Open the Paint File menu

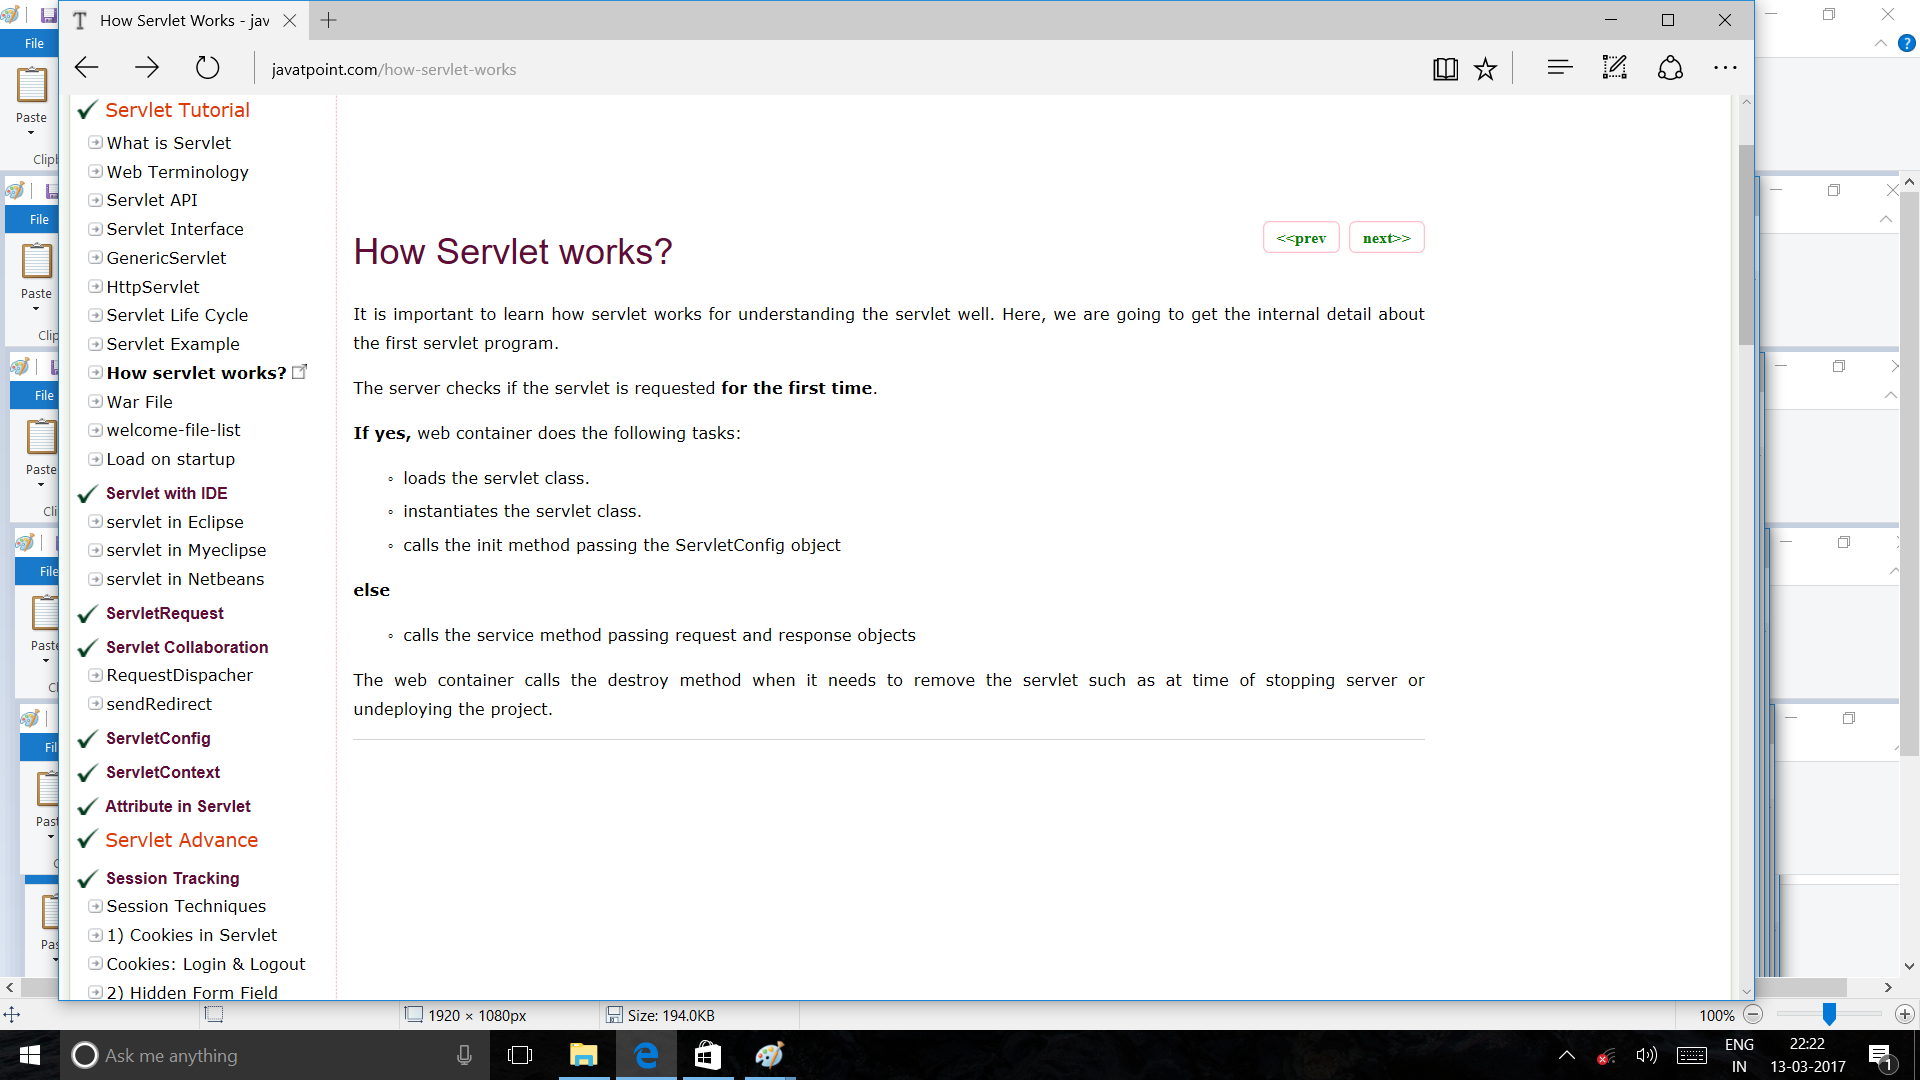point(34,43)
